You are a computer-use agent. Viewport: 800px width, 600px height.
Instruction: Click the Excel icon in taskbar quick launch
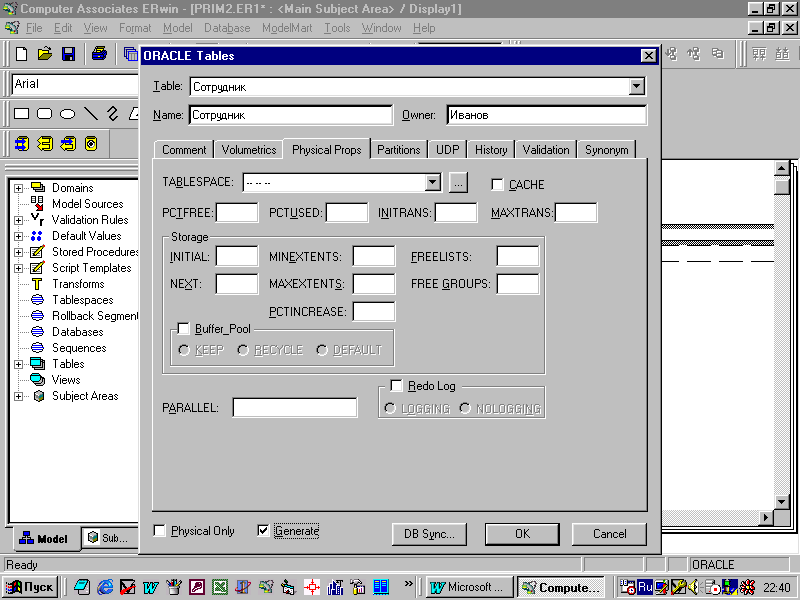pyautogui.click(x=220, y=587)
